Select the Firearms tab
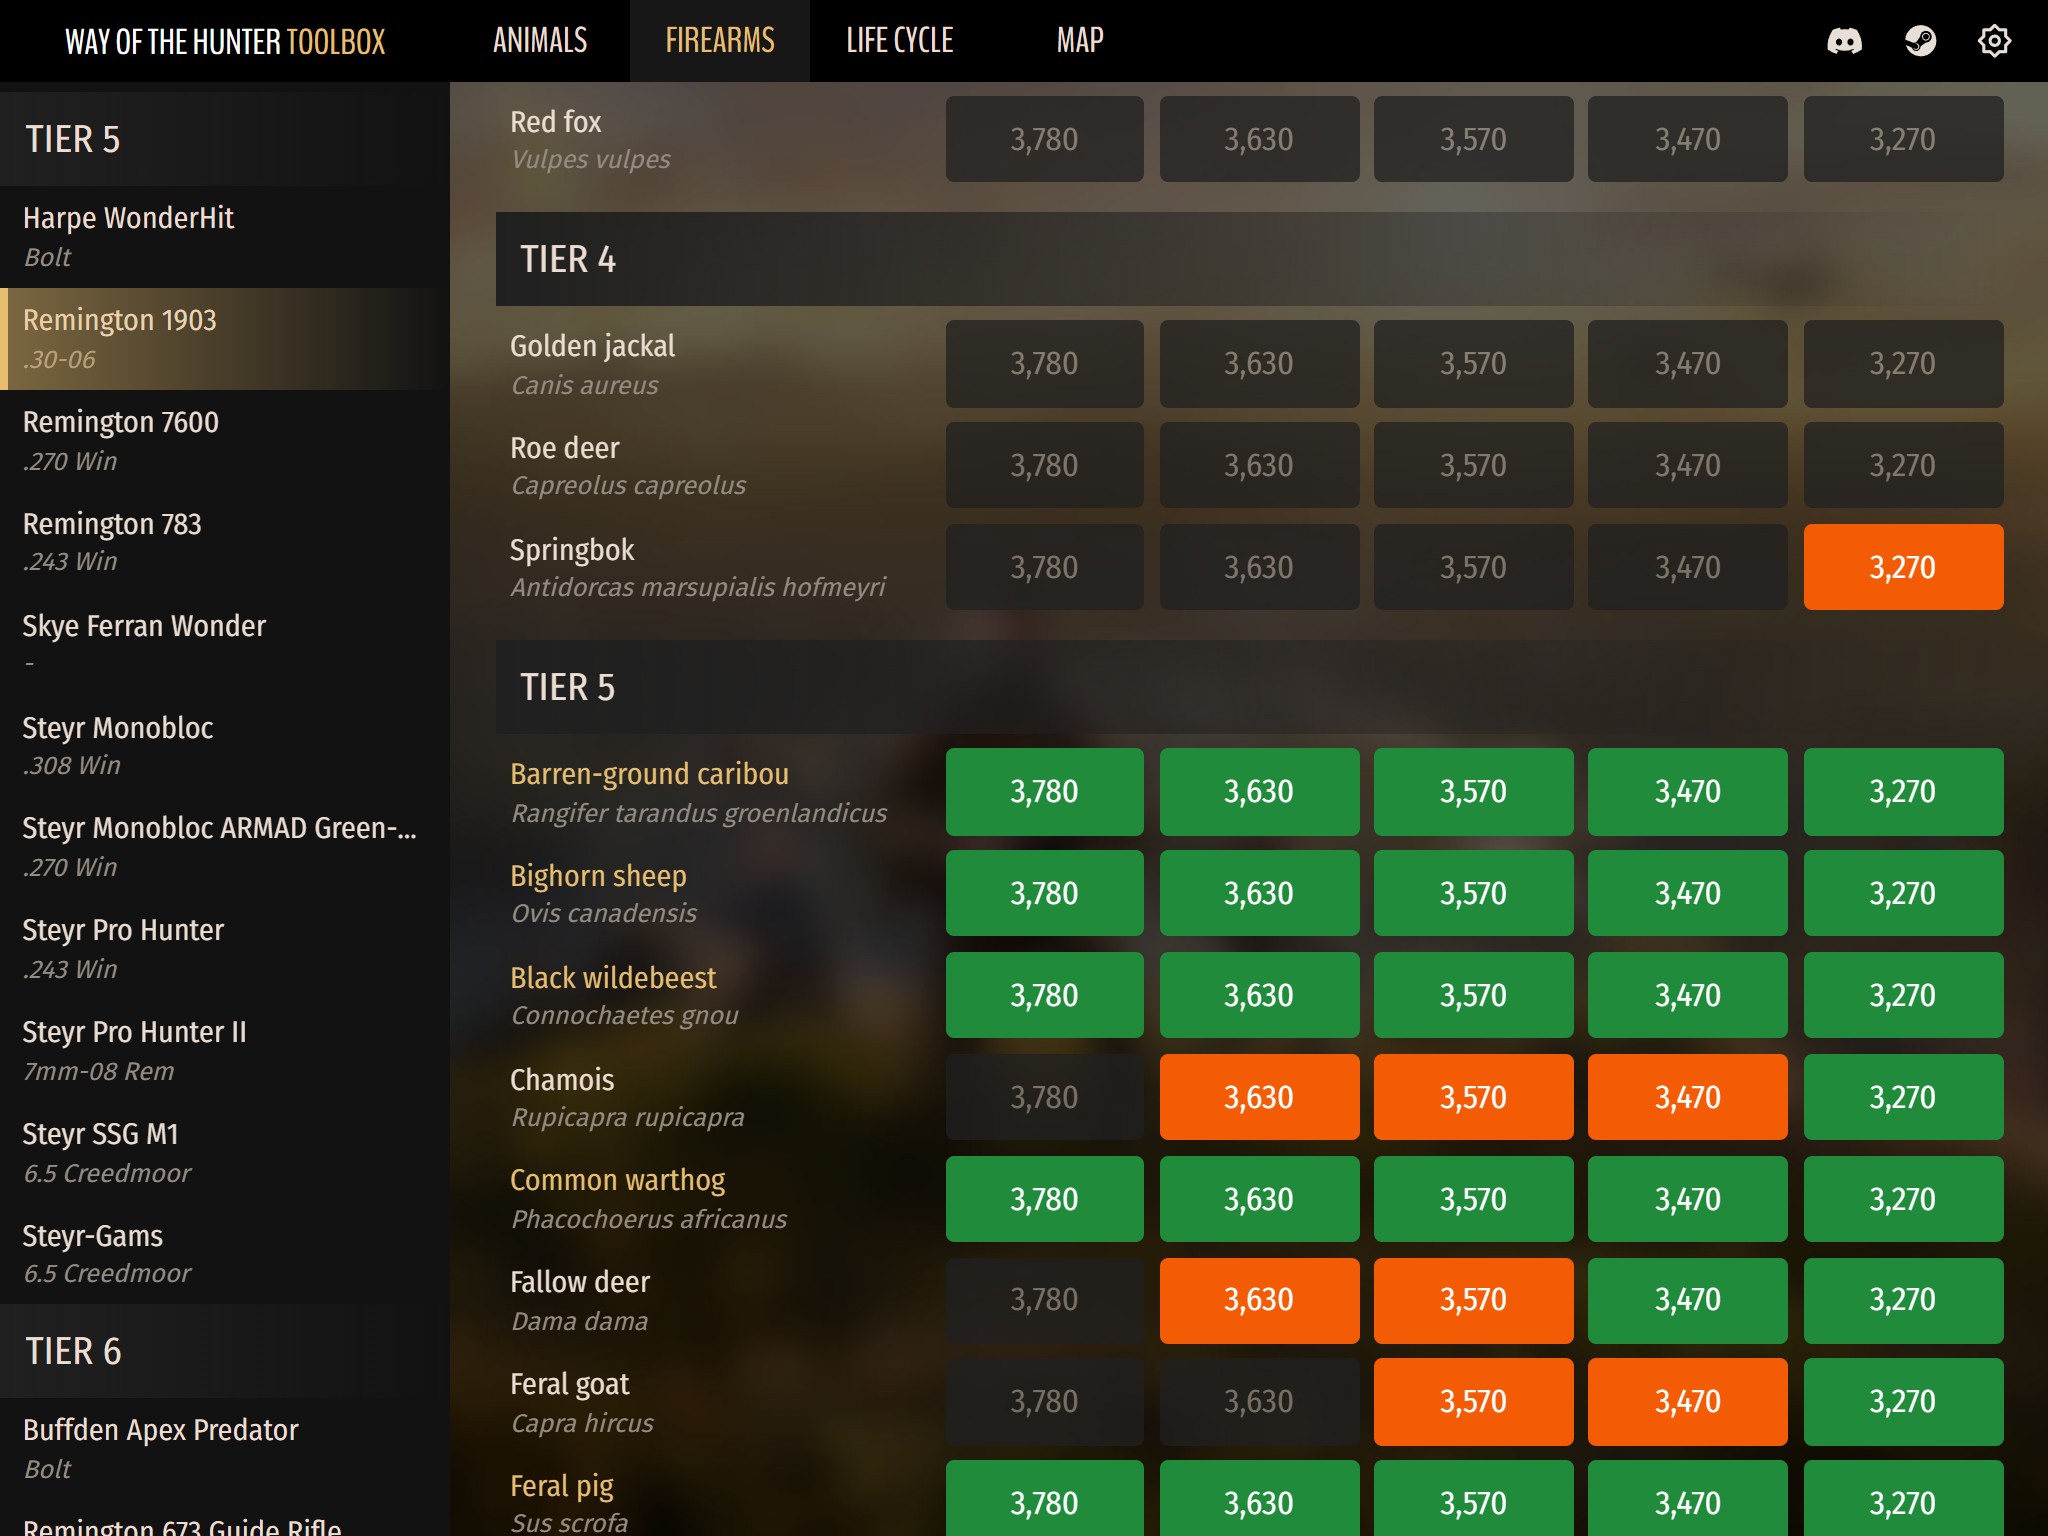Image resolution: width=2048 pixels, height=1536 pixels. point(719,41)
